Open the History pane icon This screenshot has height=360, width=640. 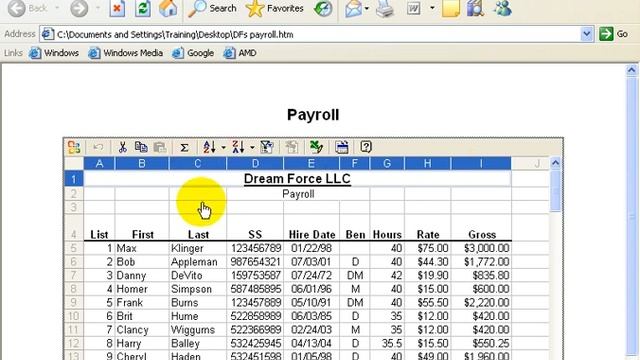[323, 8]
